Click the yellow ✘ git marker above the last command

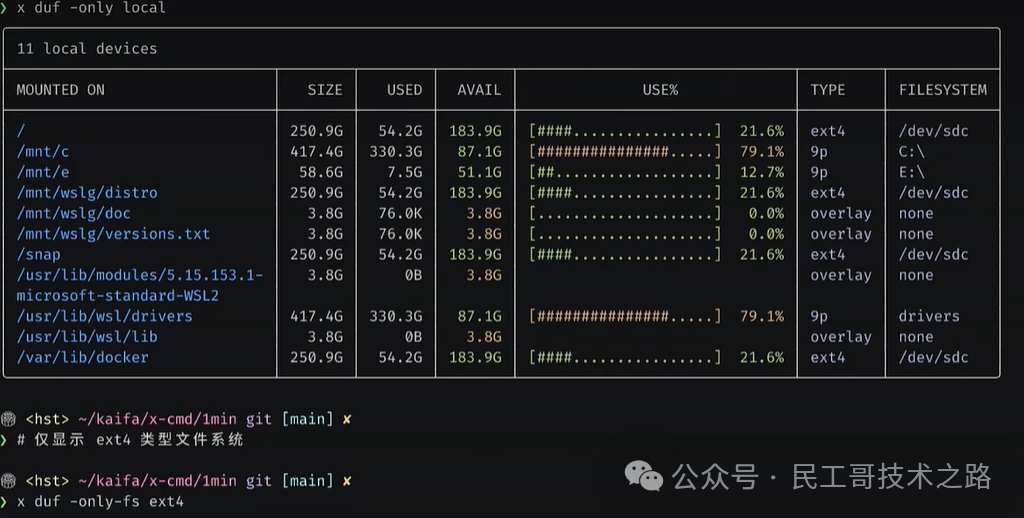[347, 480]
